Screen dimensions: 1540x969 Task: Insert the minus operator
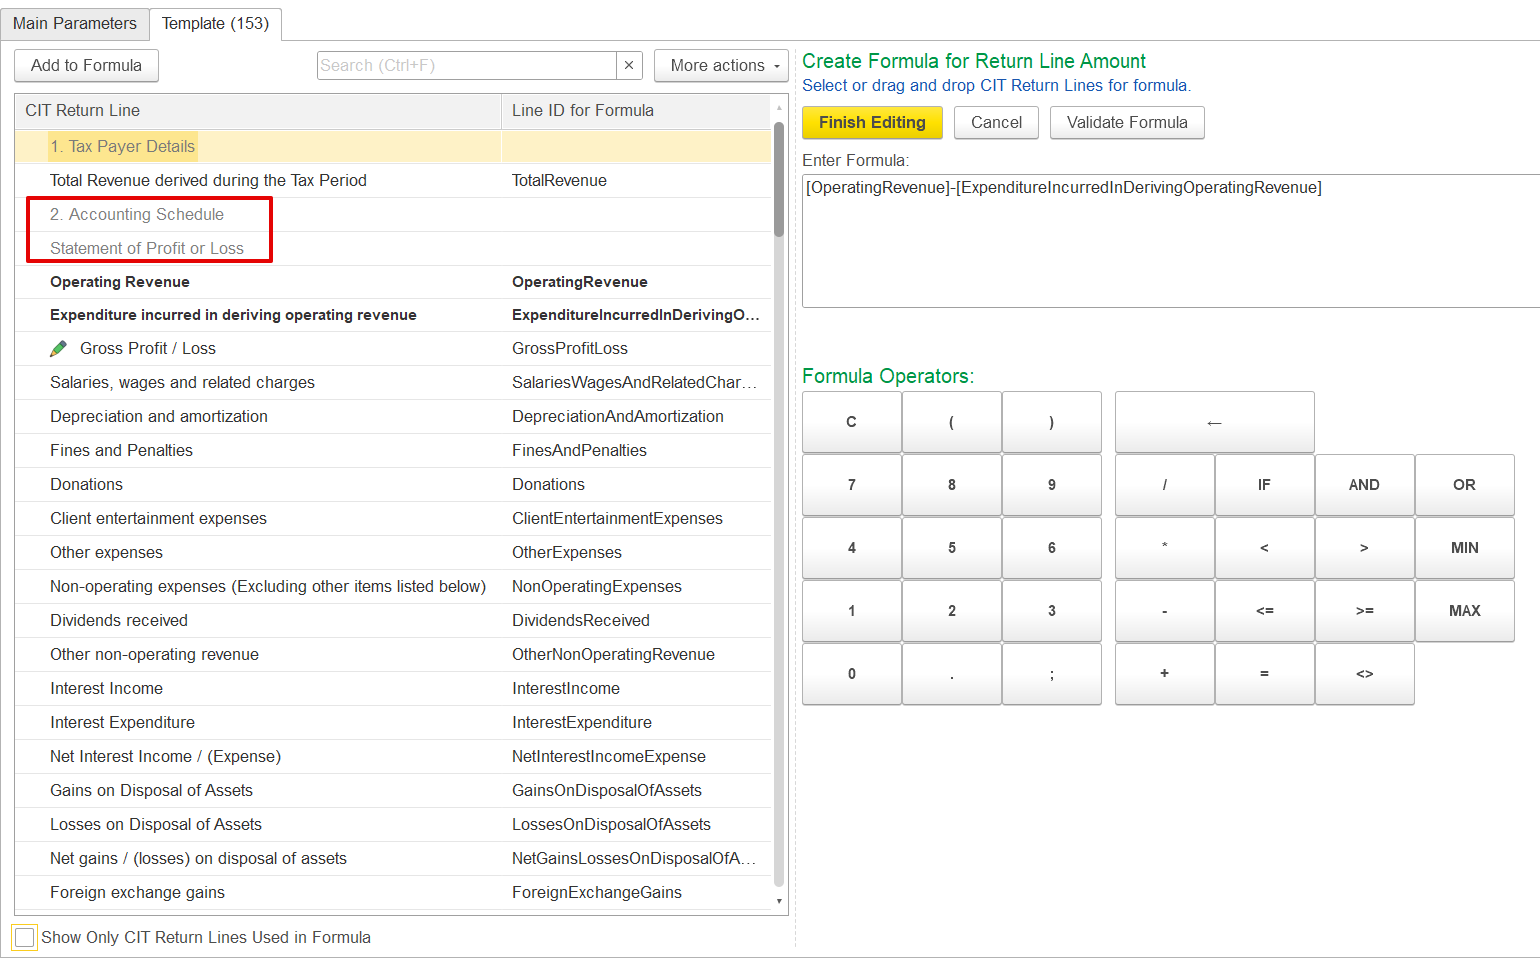click(1164, 611)
